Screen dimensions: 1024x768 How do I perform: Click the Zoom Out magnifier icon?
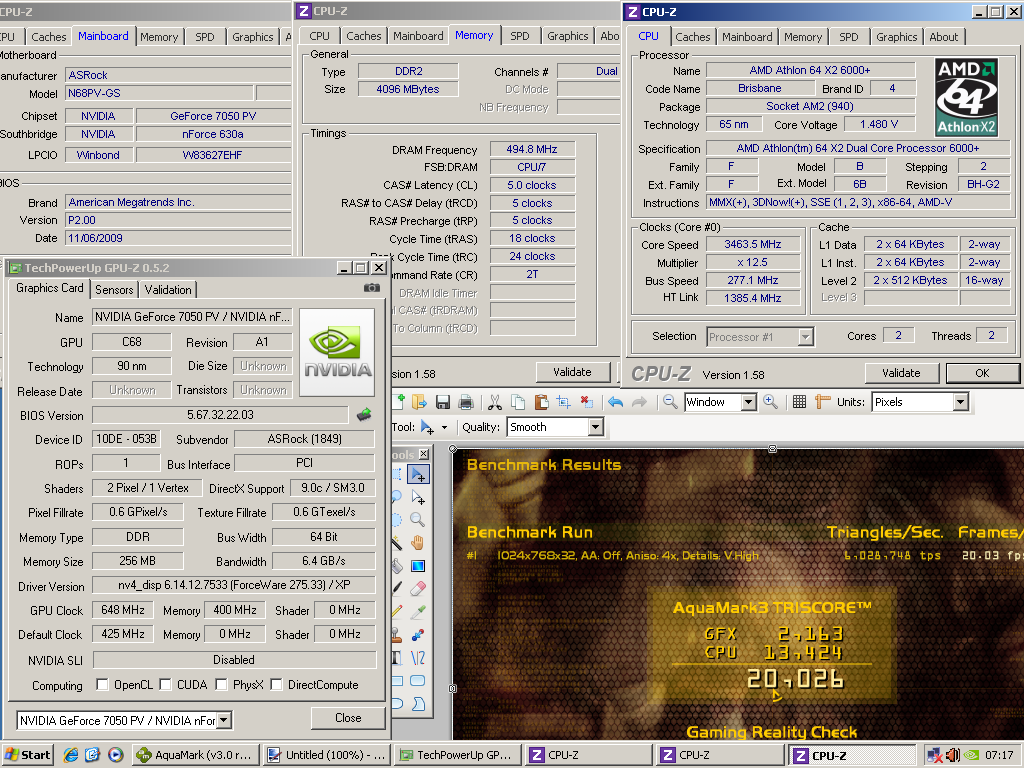669,402
